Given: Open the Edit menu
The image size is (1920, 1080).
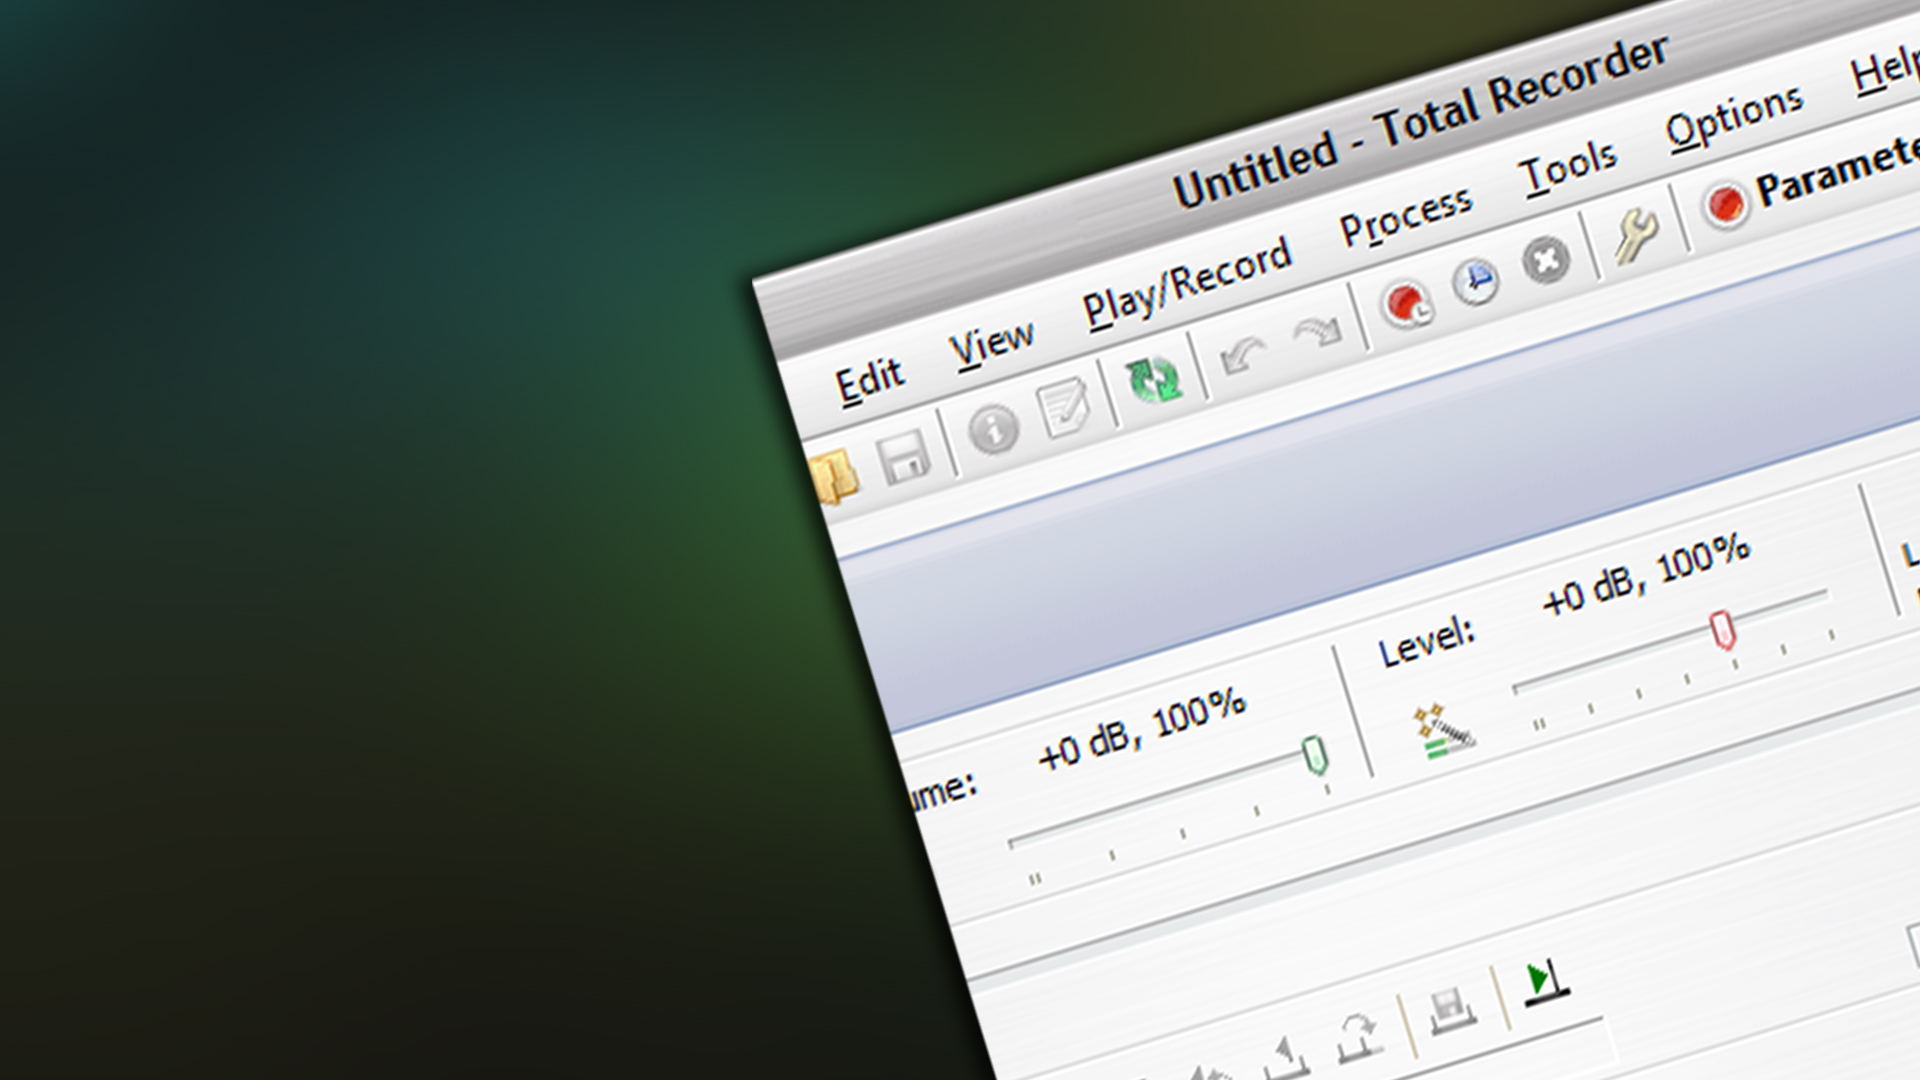Looking at the screenshot, I should tap(869, 381).
